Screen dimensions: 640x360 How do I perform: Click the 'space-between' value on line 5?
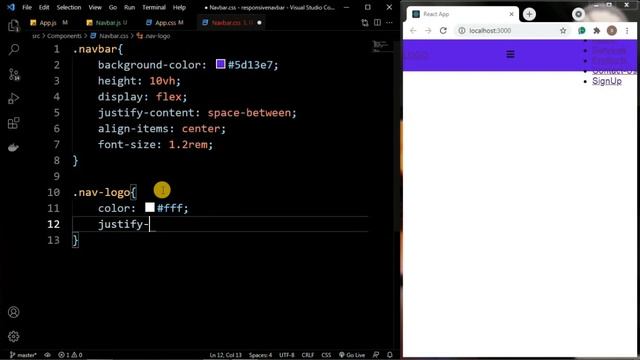click(249, 113)
